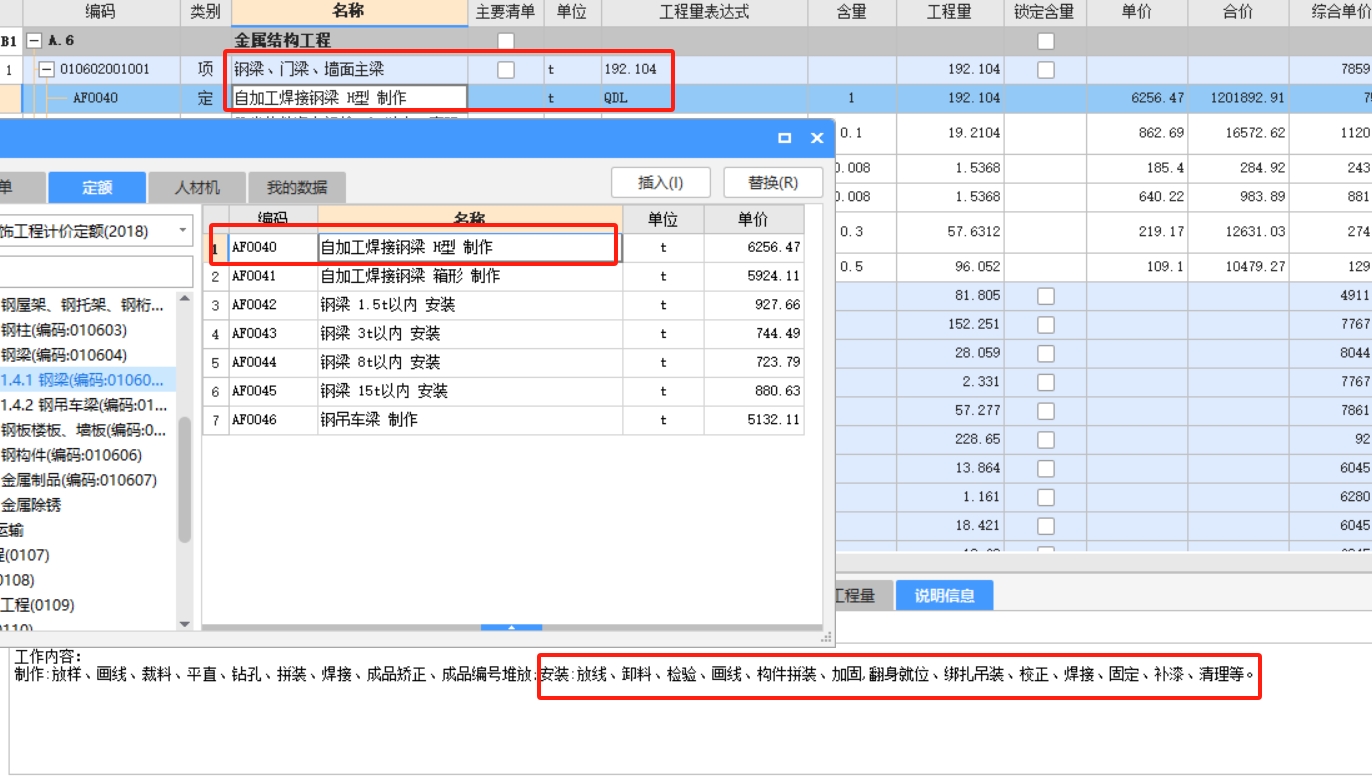This screenshot has width=1372, height=780.
Task: Toggle 锁定含量 checkbox beside quantity 81.805
Action: click(x=1046, y=296)
